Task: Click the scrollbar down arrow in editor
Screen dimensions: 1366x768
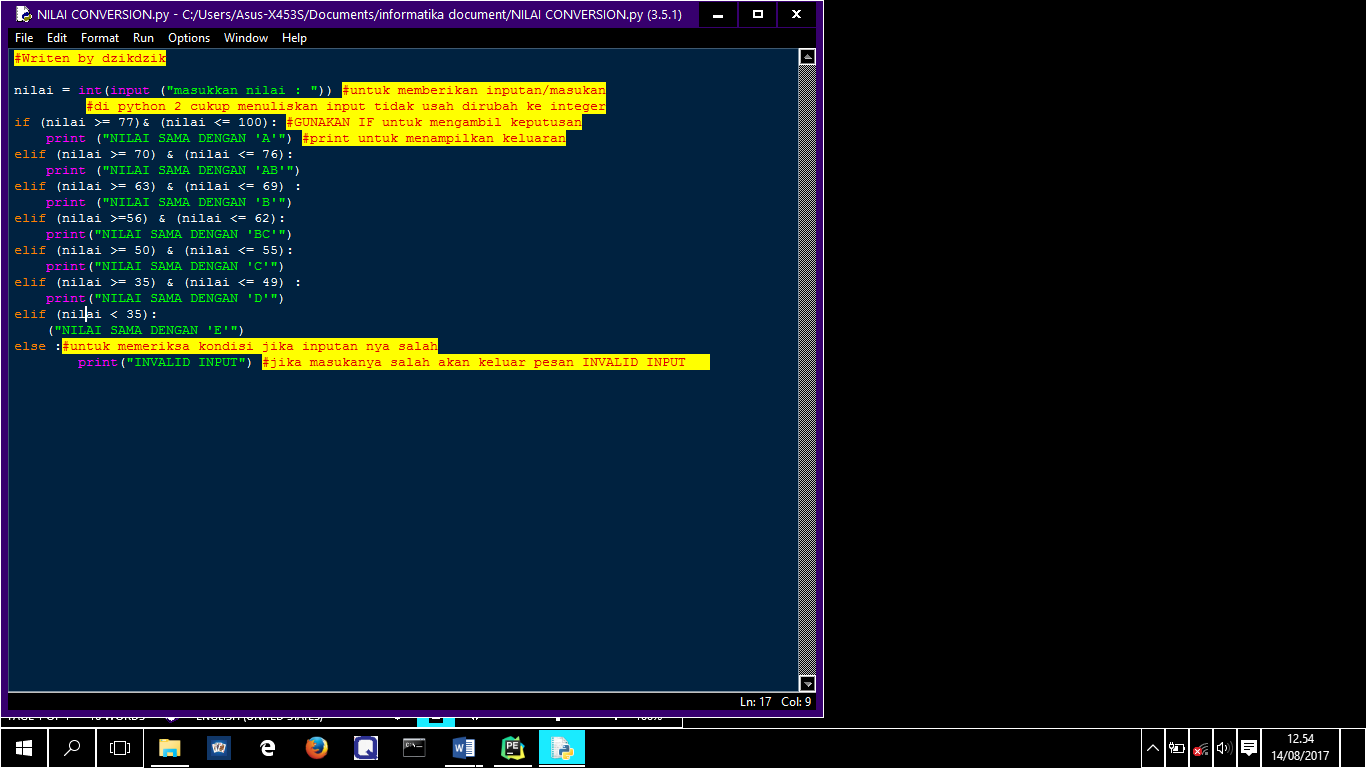Action: [x=807, y=684]
